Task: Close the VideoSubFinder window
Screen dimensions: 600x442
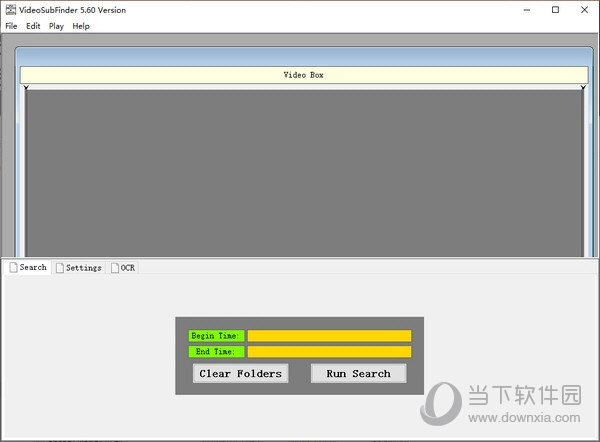Action: pyautogui.click(x=584, y=10)
